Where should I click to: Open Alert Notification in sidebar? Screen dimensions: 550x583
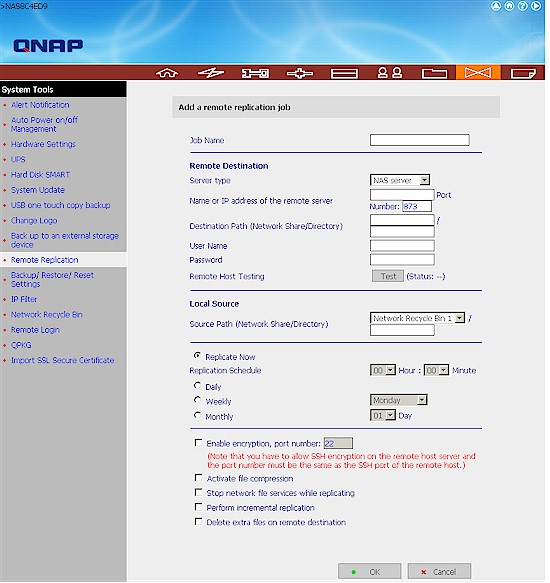[x=40, y=105]
